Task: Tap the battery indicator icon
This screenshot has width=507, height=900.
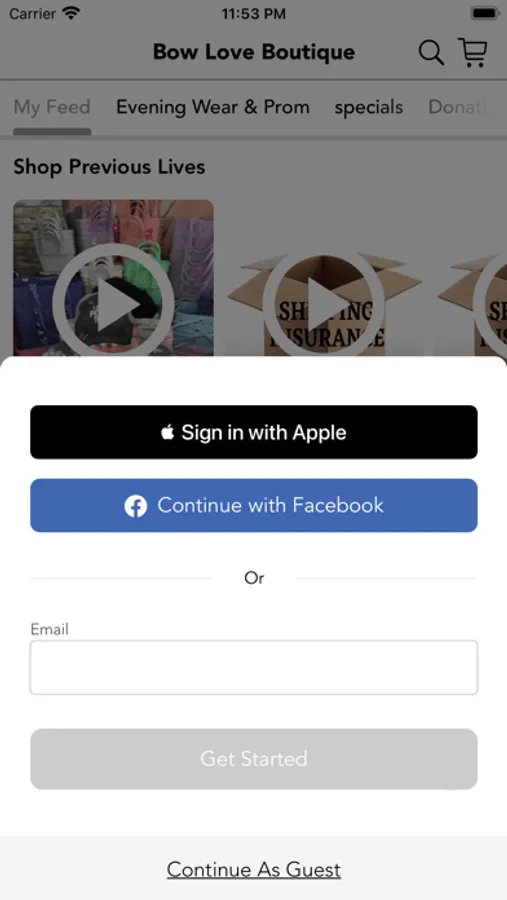Action: (x=485, y=13)
